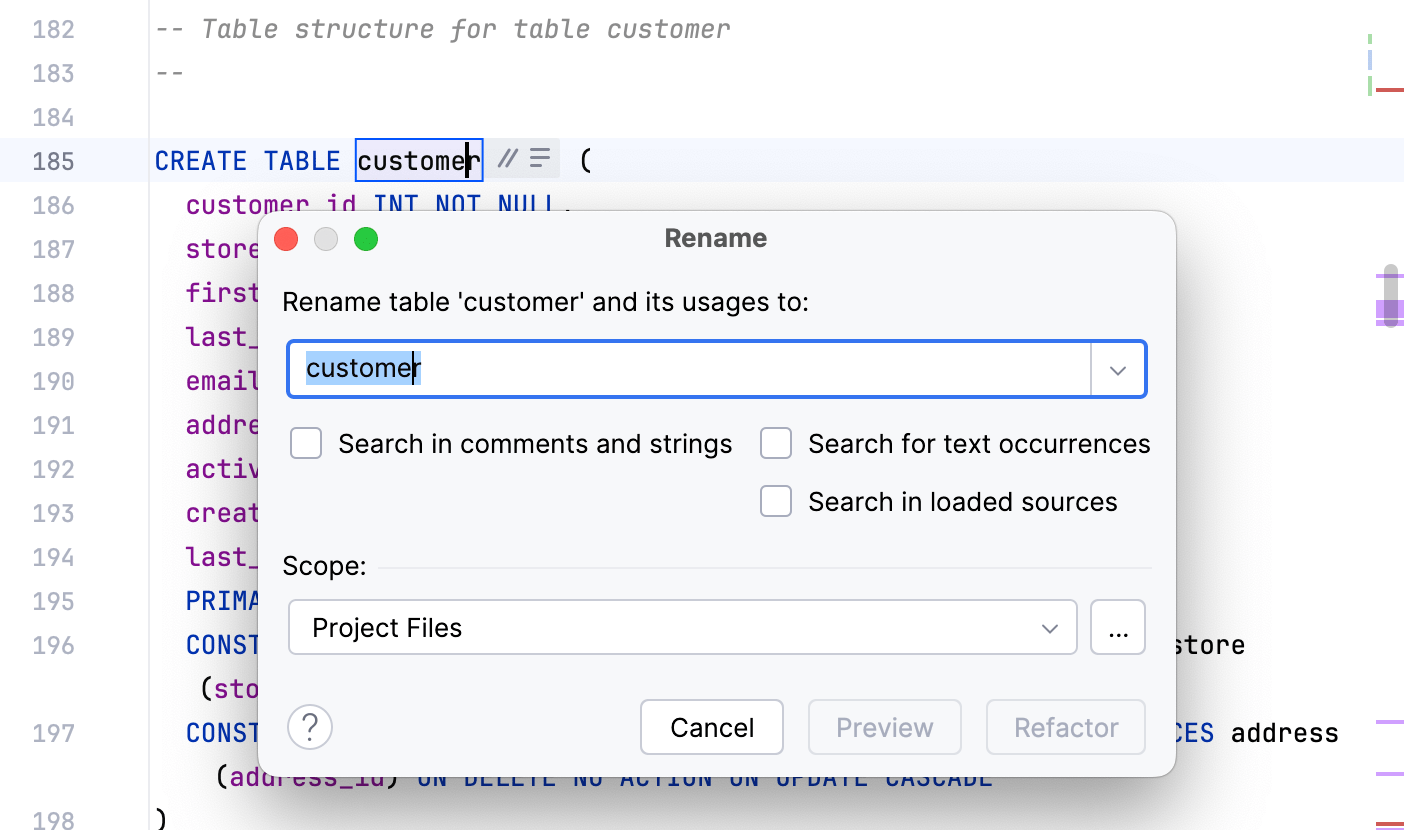Toggle 'Search in loaded sources'
This screenshot has height=830, width=1404.
pos(776,501)
